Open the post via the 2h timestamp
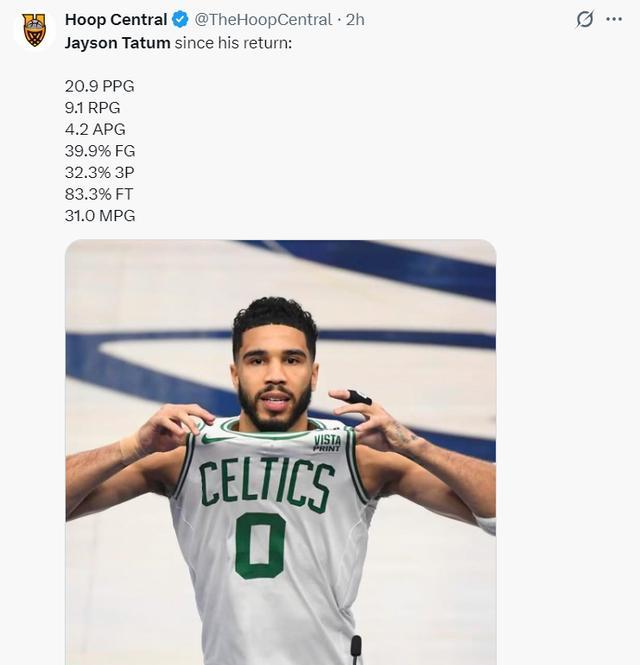Viewport: 640px width, 665px height. point(355,20)
